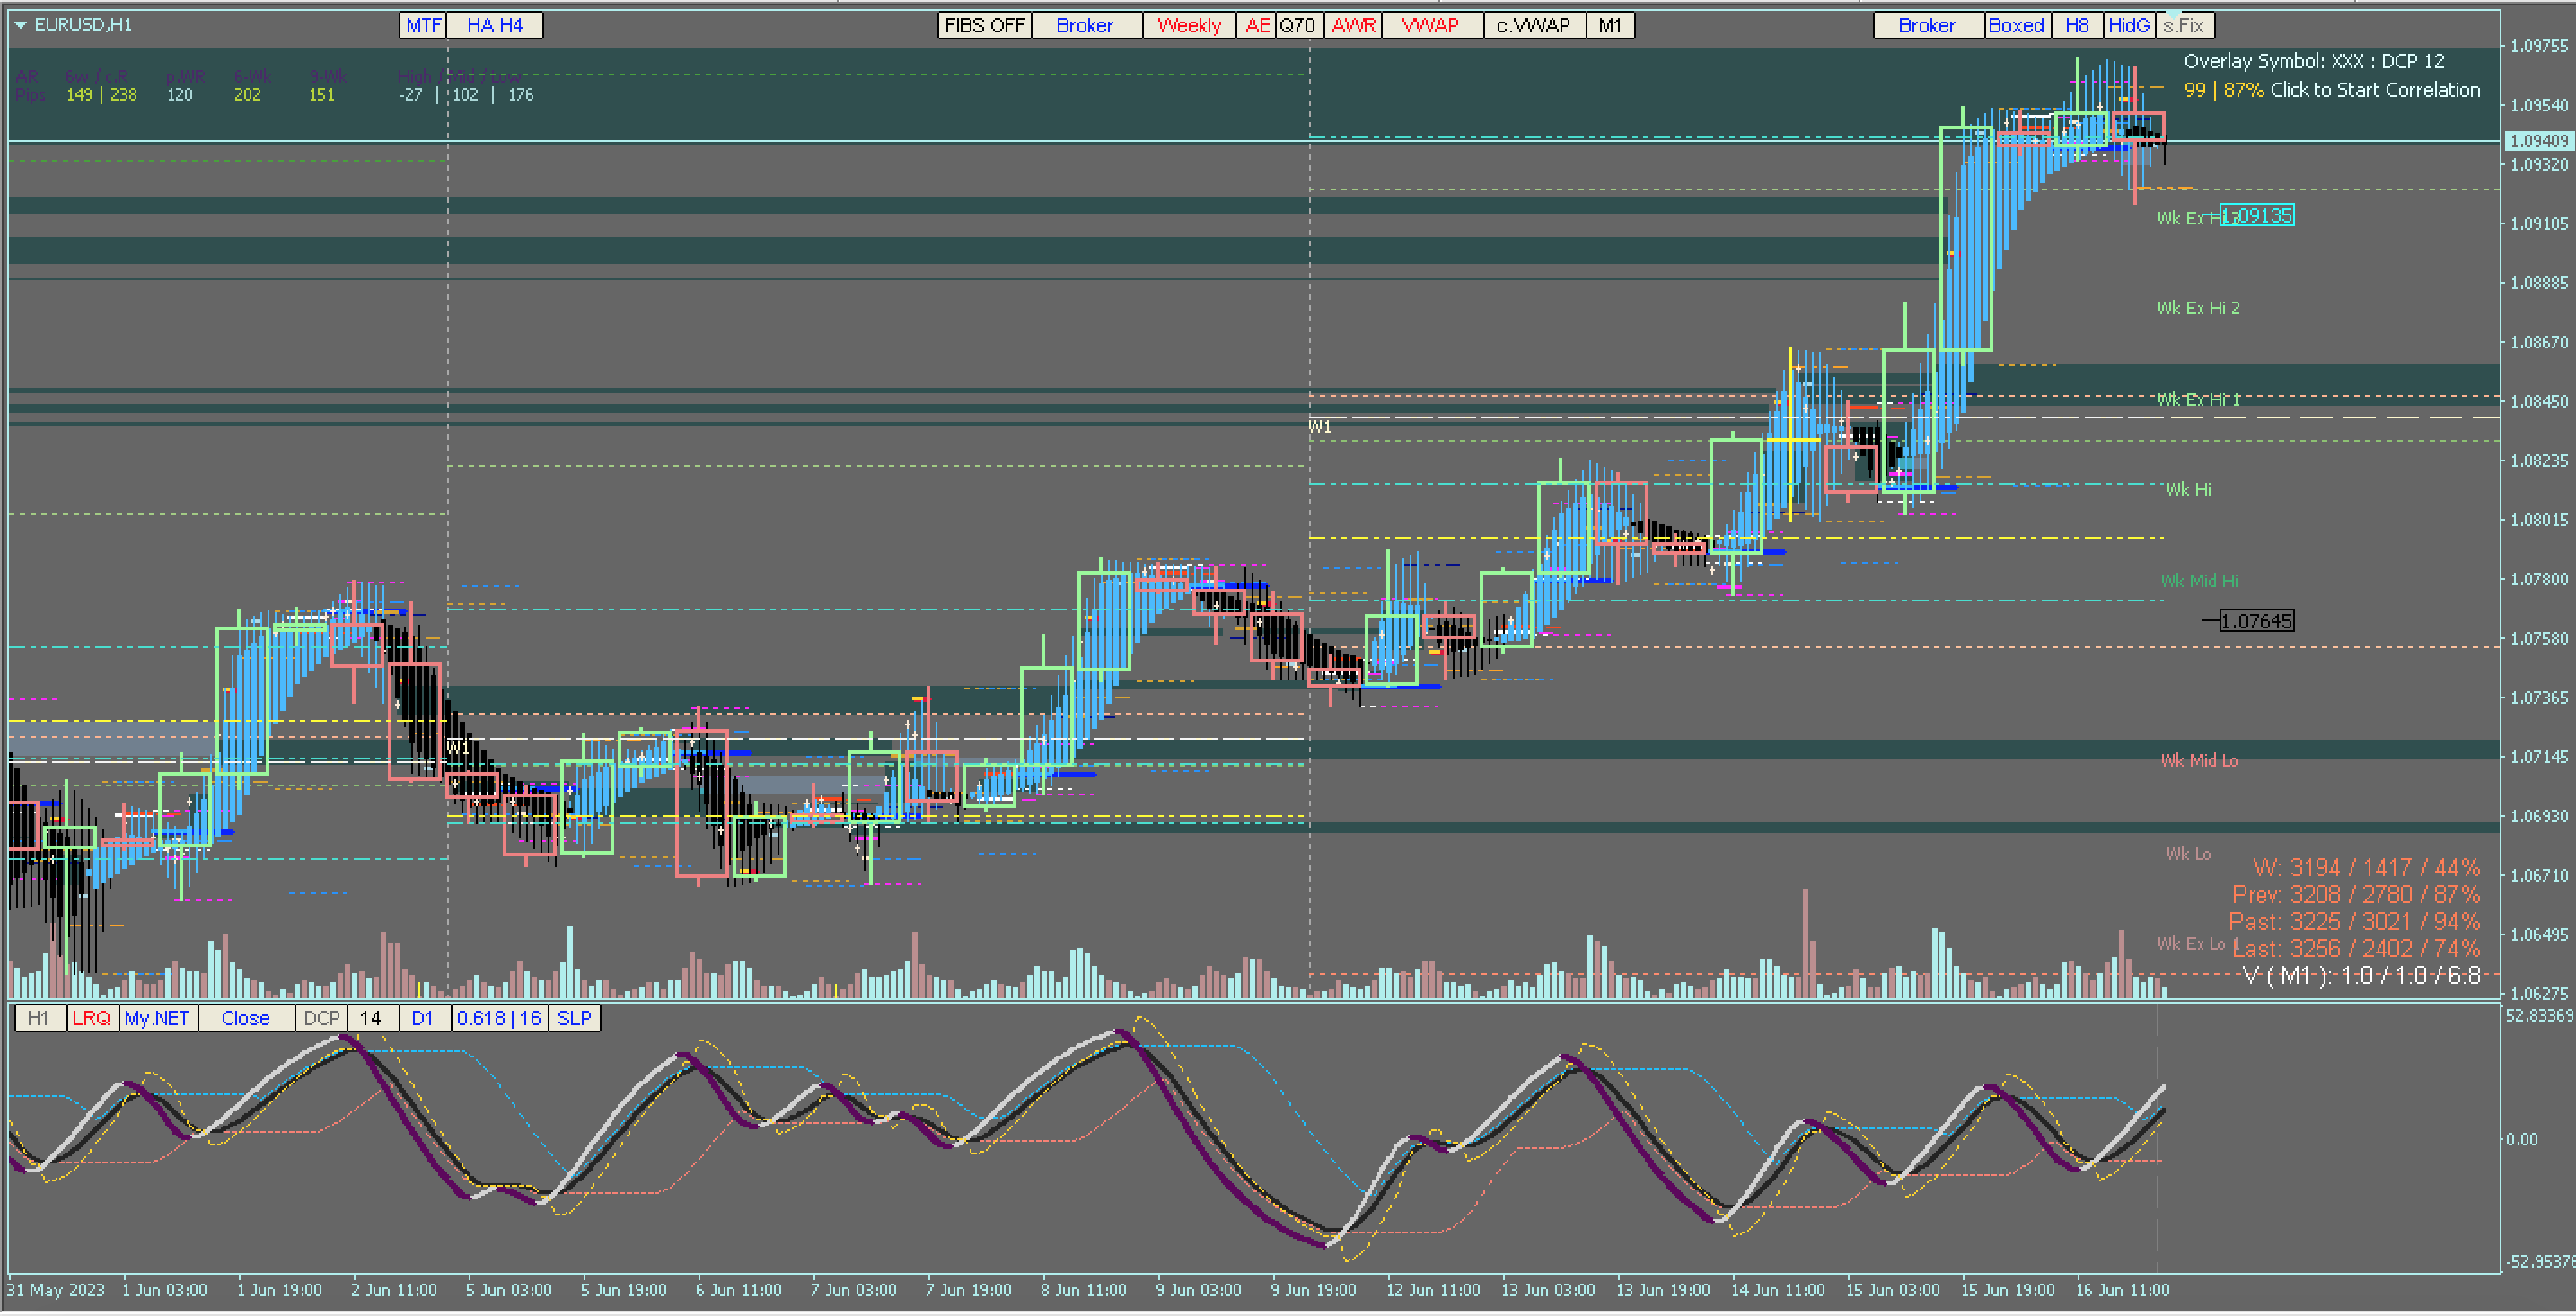Click the AE button
This screenshot has height=1316, width=2576.
(1256, 25)
